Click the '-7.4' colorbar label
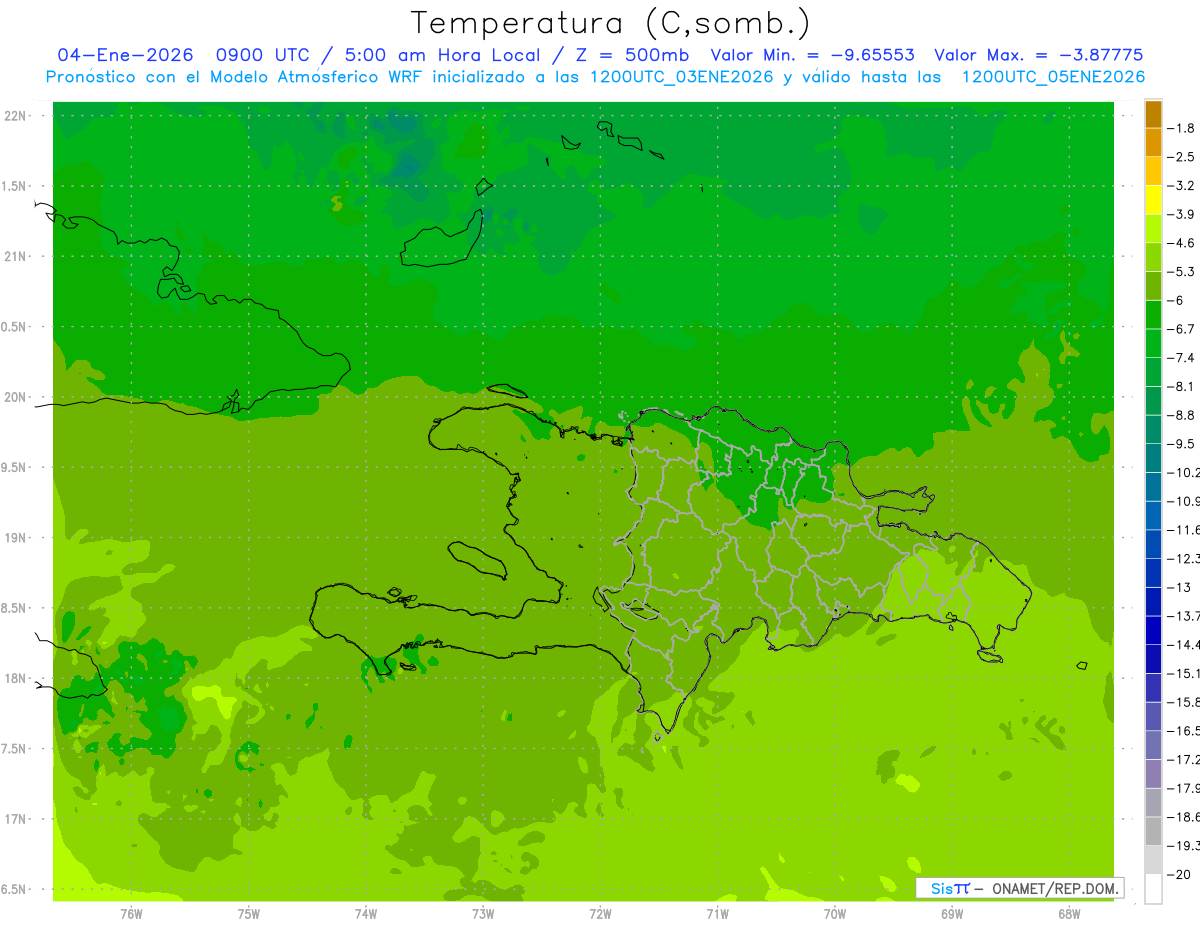Viewport: 1200px width, 927px height. (1181, 358)
